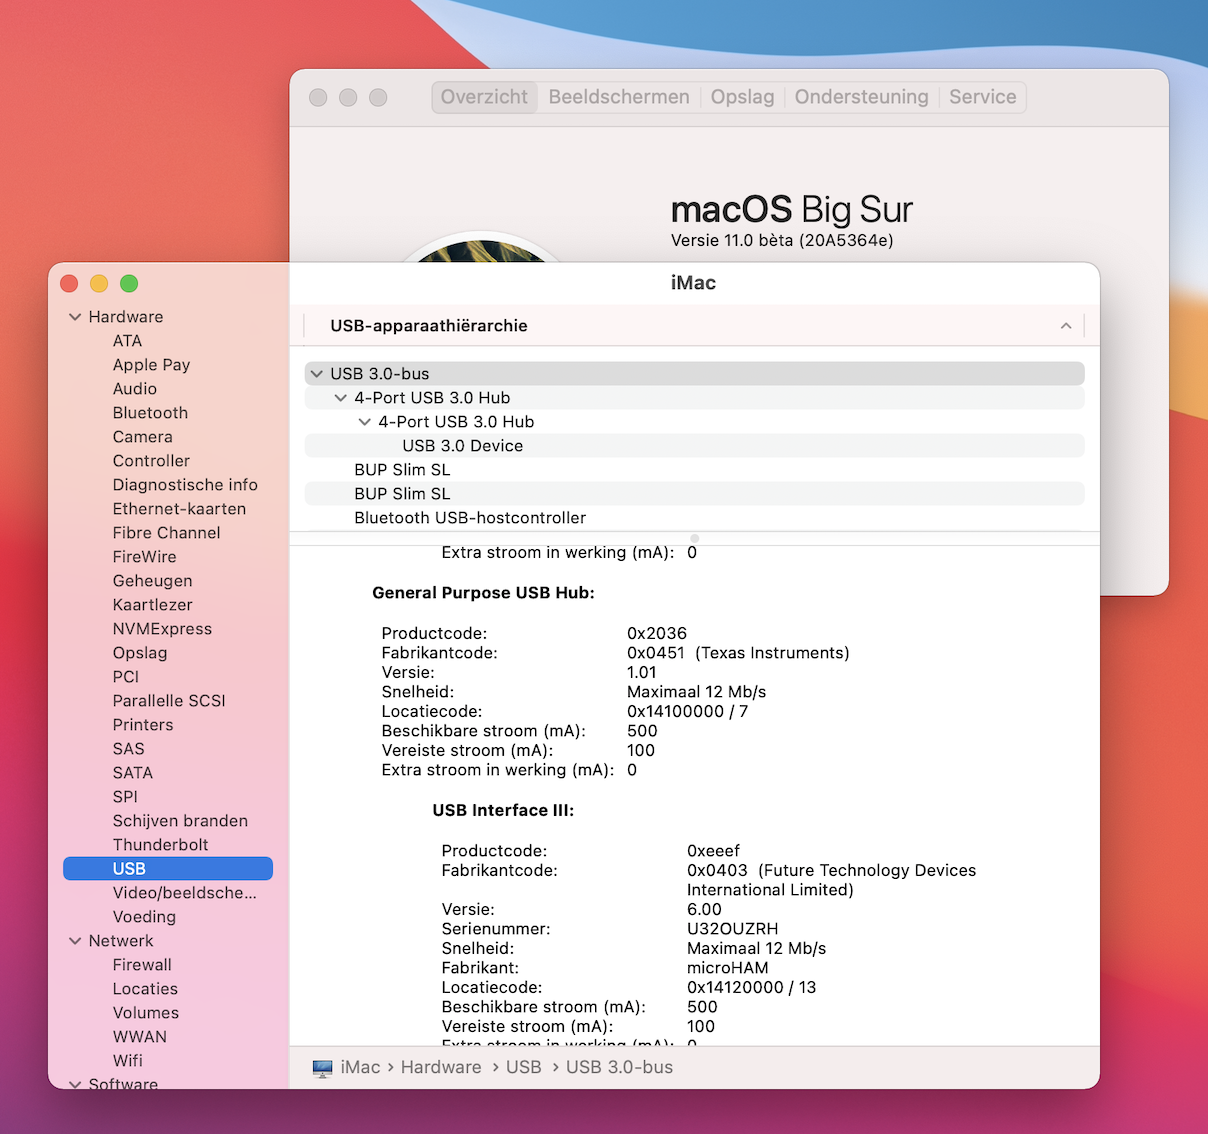Show Printers in the sidebar
This screenshot has height=1134, width=1208.
point(143,725)
